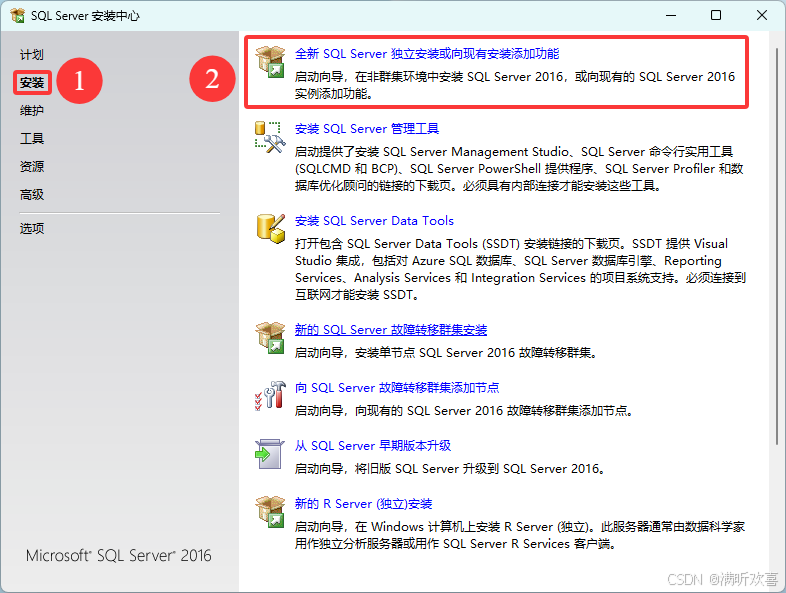Open 安装 SQL Server Data Tools link

[374, 221]
